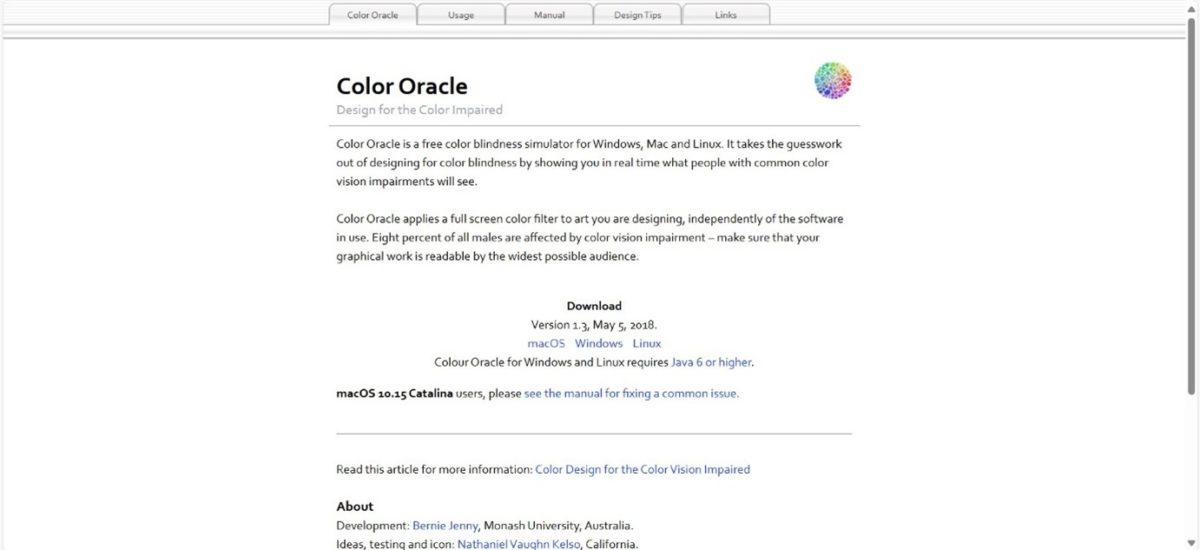Switch to the Usage tab
This screenshot has width=1200, height=550.
coord(461,15)
